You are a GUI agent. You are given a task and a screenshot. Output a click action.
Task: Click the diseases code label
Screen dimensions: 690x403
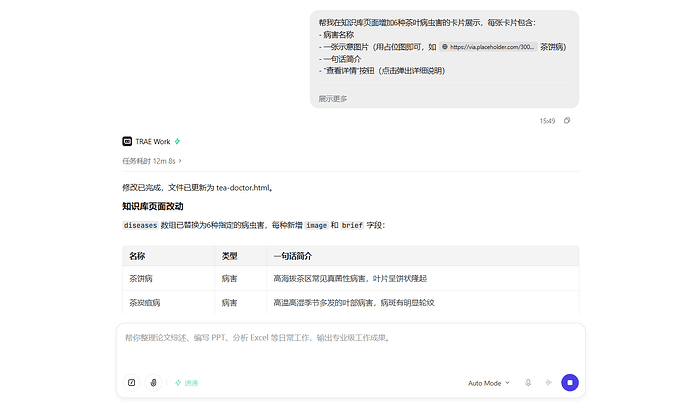point(140,225)
